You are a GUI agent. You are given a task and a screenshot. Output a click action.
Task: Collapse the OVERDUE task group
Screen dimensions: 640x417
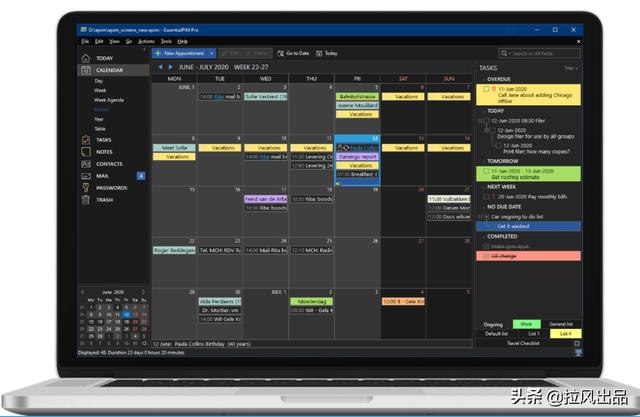[484, 79]
